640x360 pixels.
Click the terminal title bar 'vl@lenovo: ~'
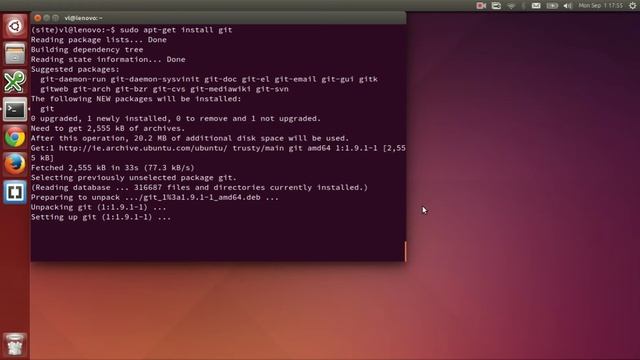coord(83,18)
